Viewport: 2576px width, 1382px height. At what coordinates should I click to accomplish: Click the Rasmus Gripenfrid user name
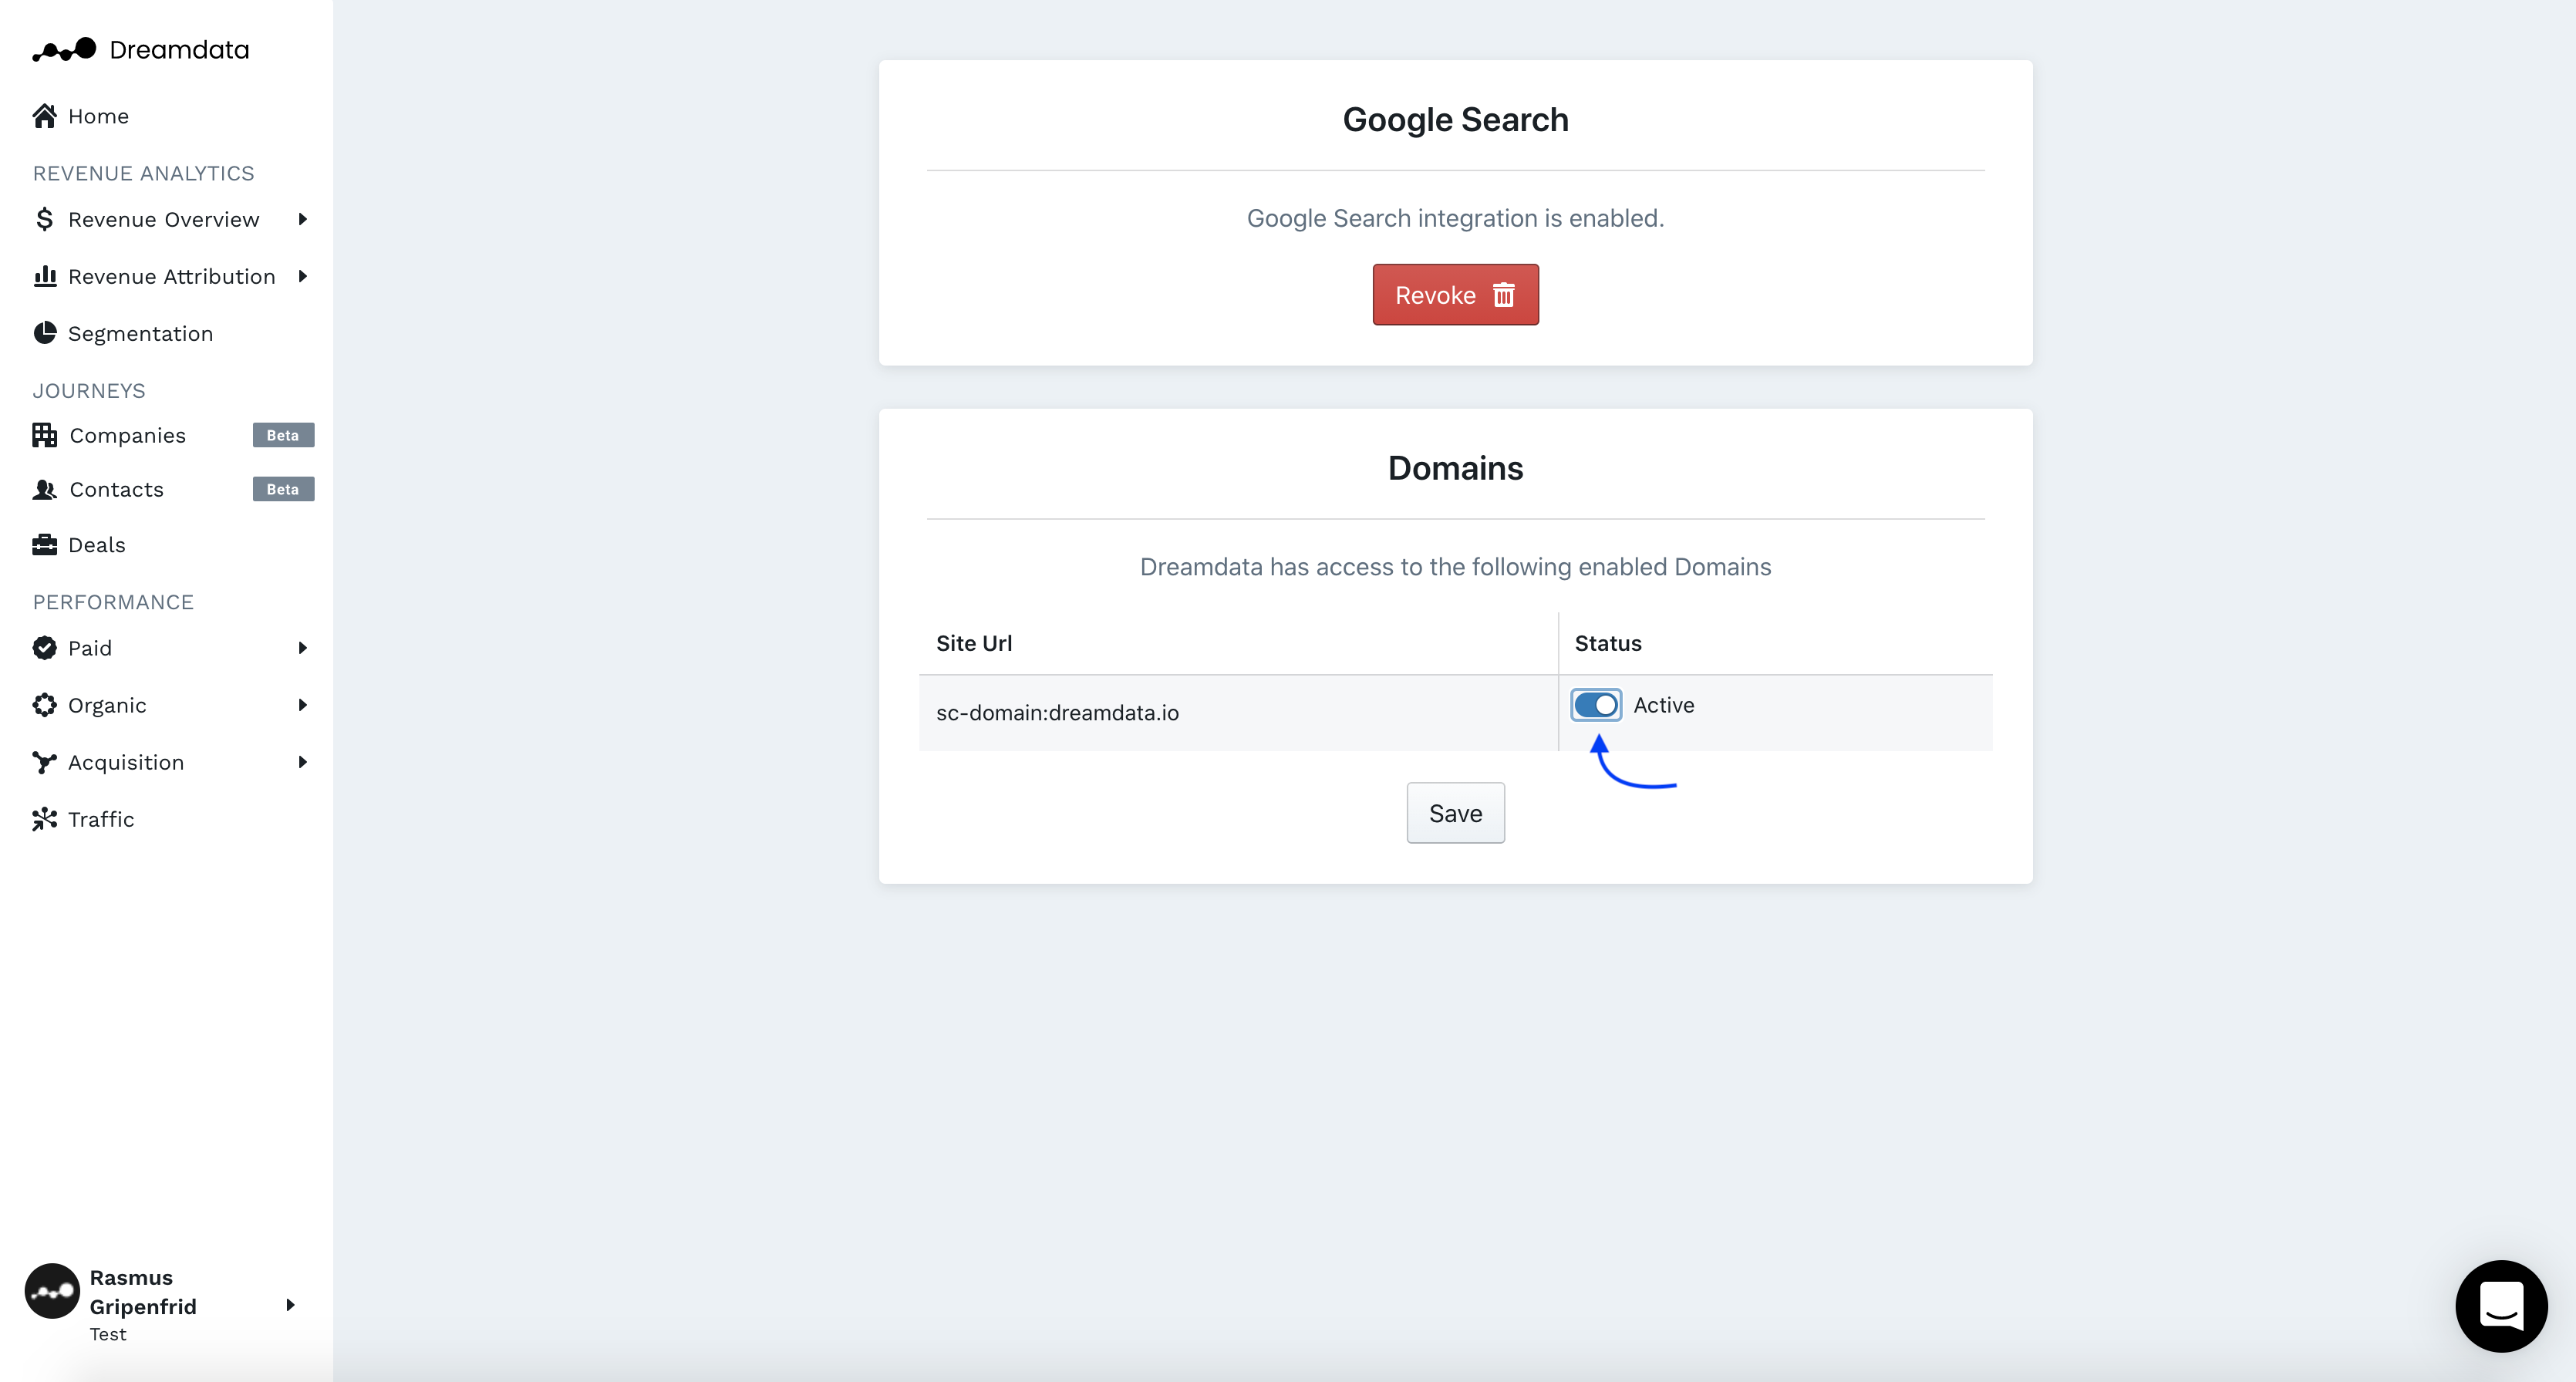pos(143,1292)
